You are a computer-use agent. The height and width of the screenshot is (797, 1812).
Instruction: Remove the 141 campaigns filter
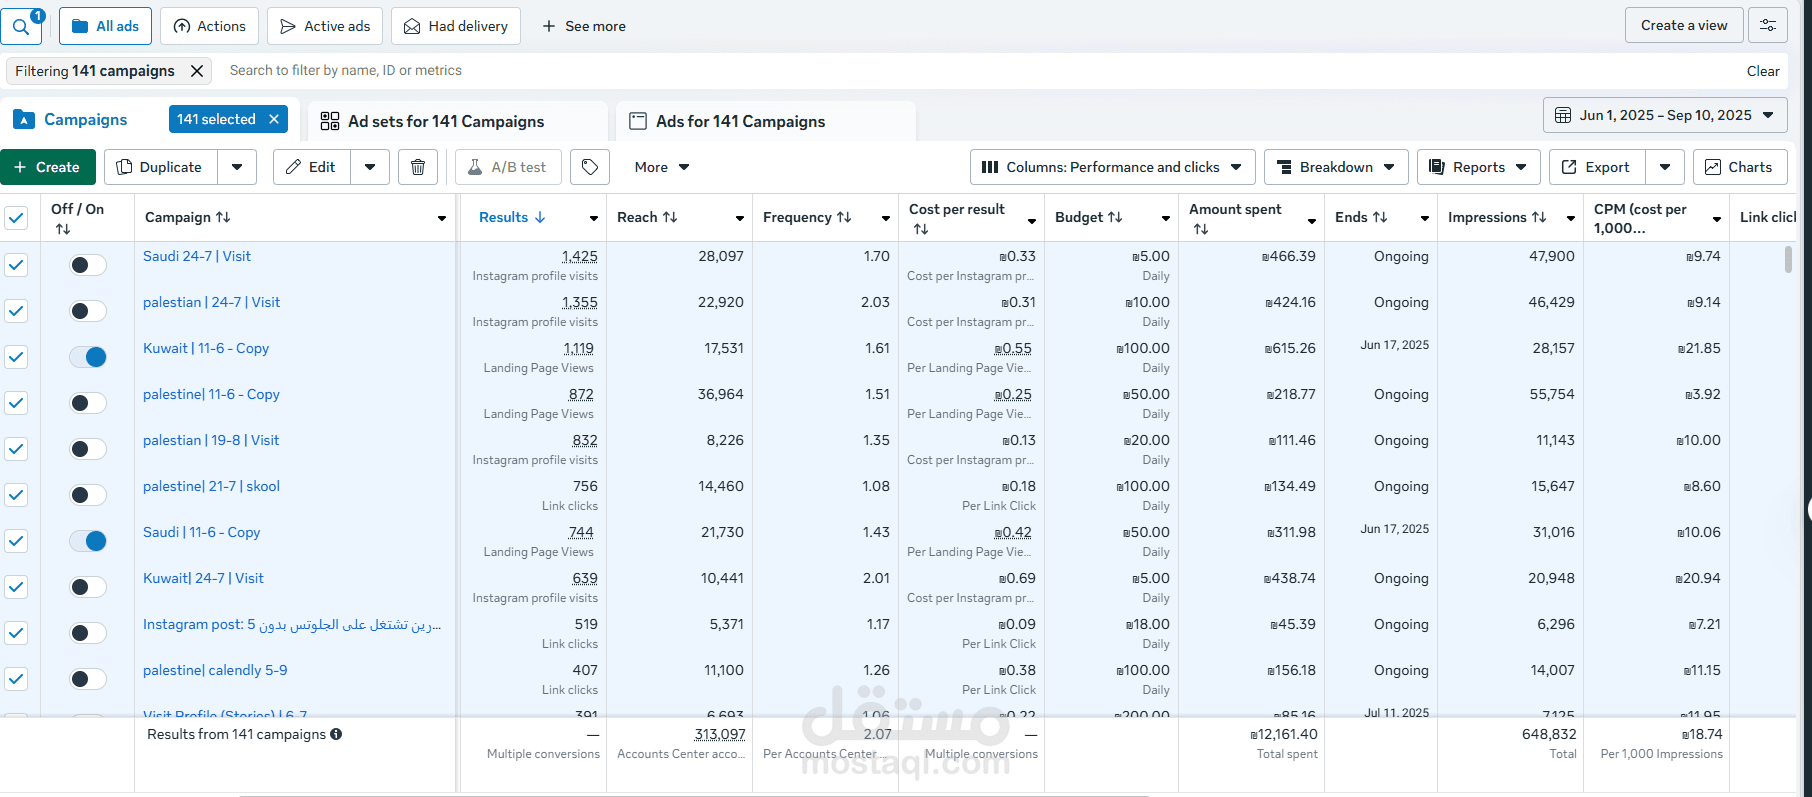pos(197,71)
